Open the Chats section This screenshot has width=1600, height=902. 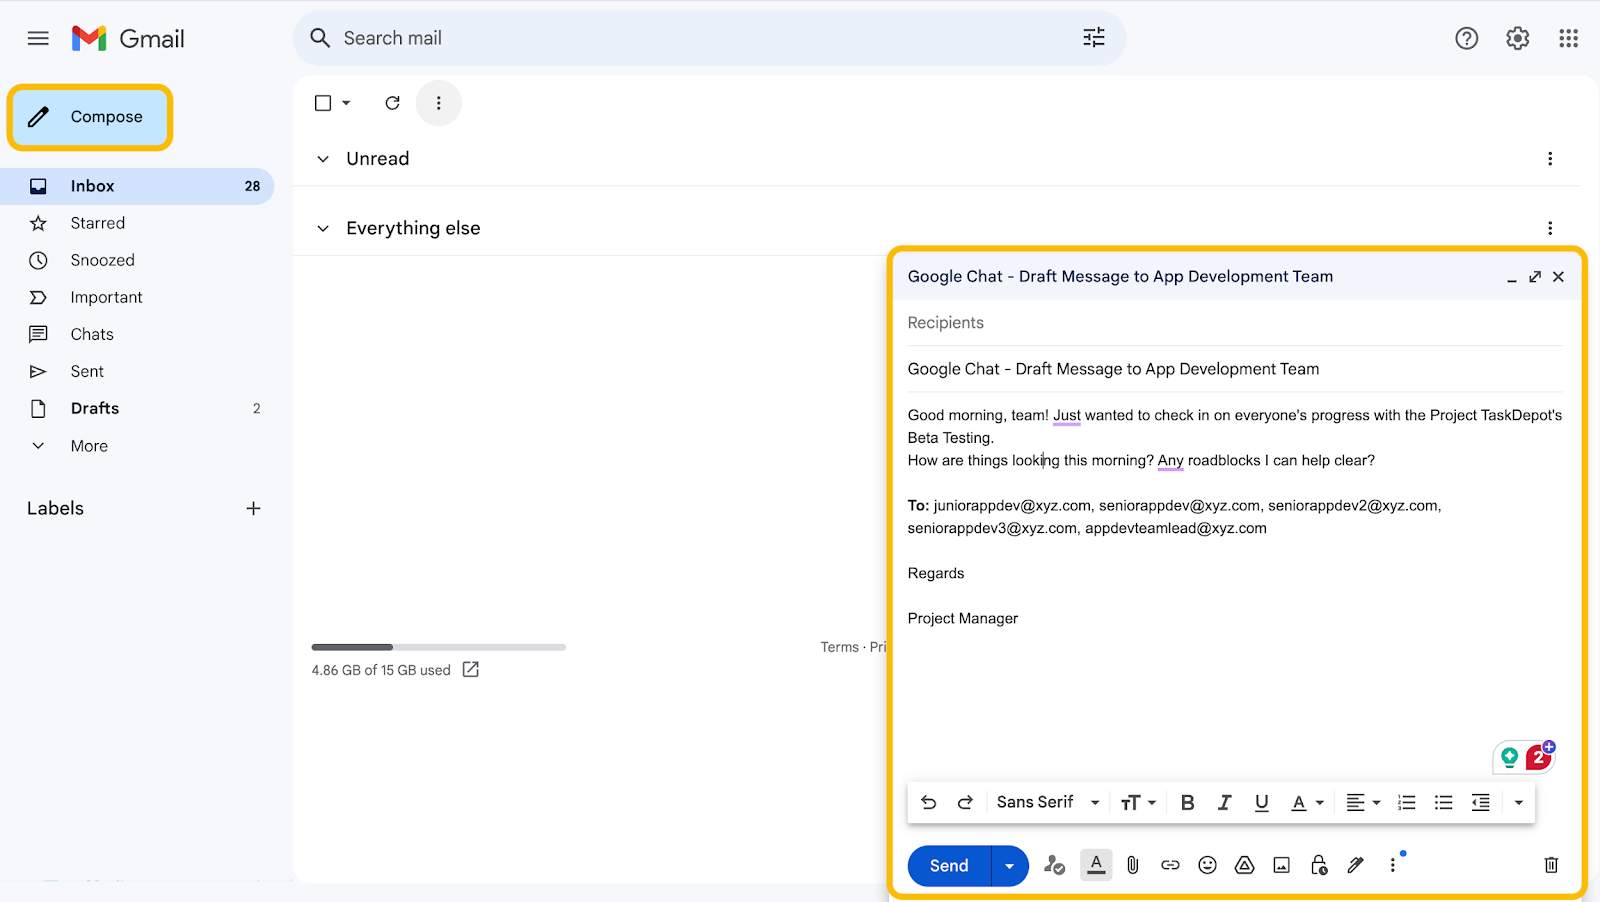point(91,334)
